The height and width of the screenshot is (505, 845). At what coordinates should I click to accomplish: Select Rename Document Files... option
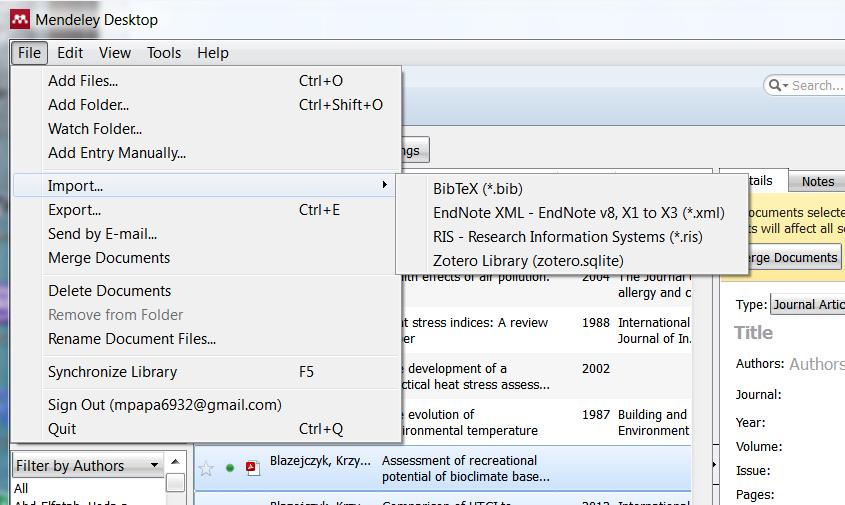coord(206,338)
